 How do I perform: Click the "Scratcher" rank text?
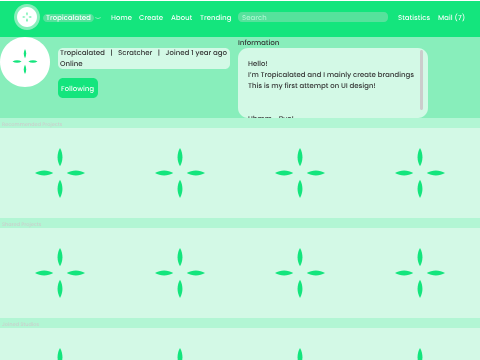point(135,53)
